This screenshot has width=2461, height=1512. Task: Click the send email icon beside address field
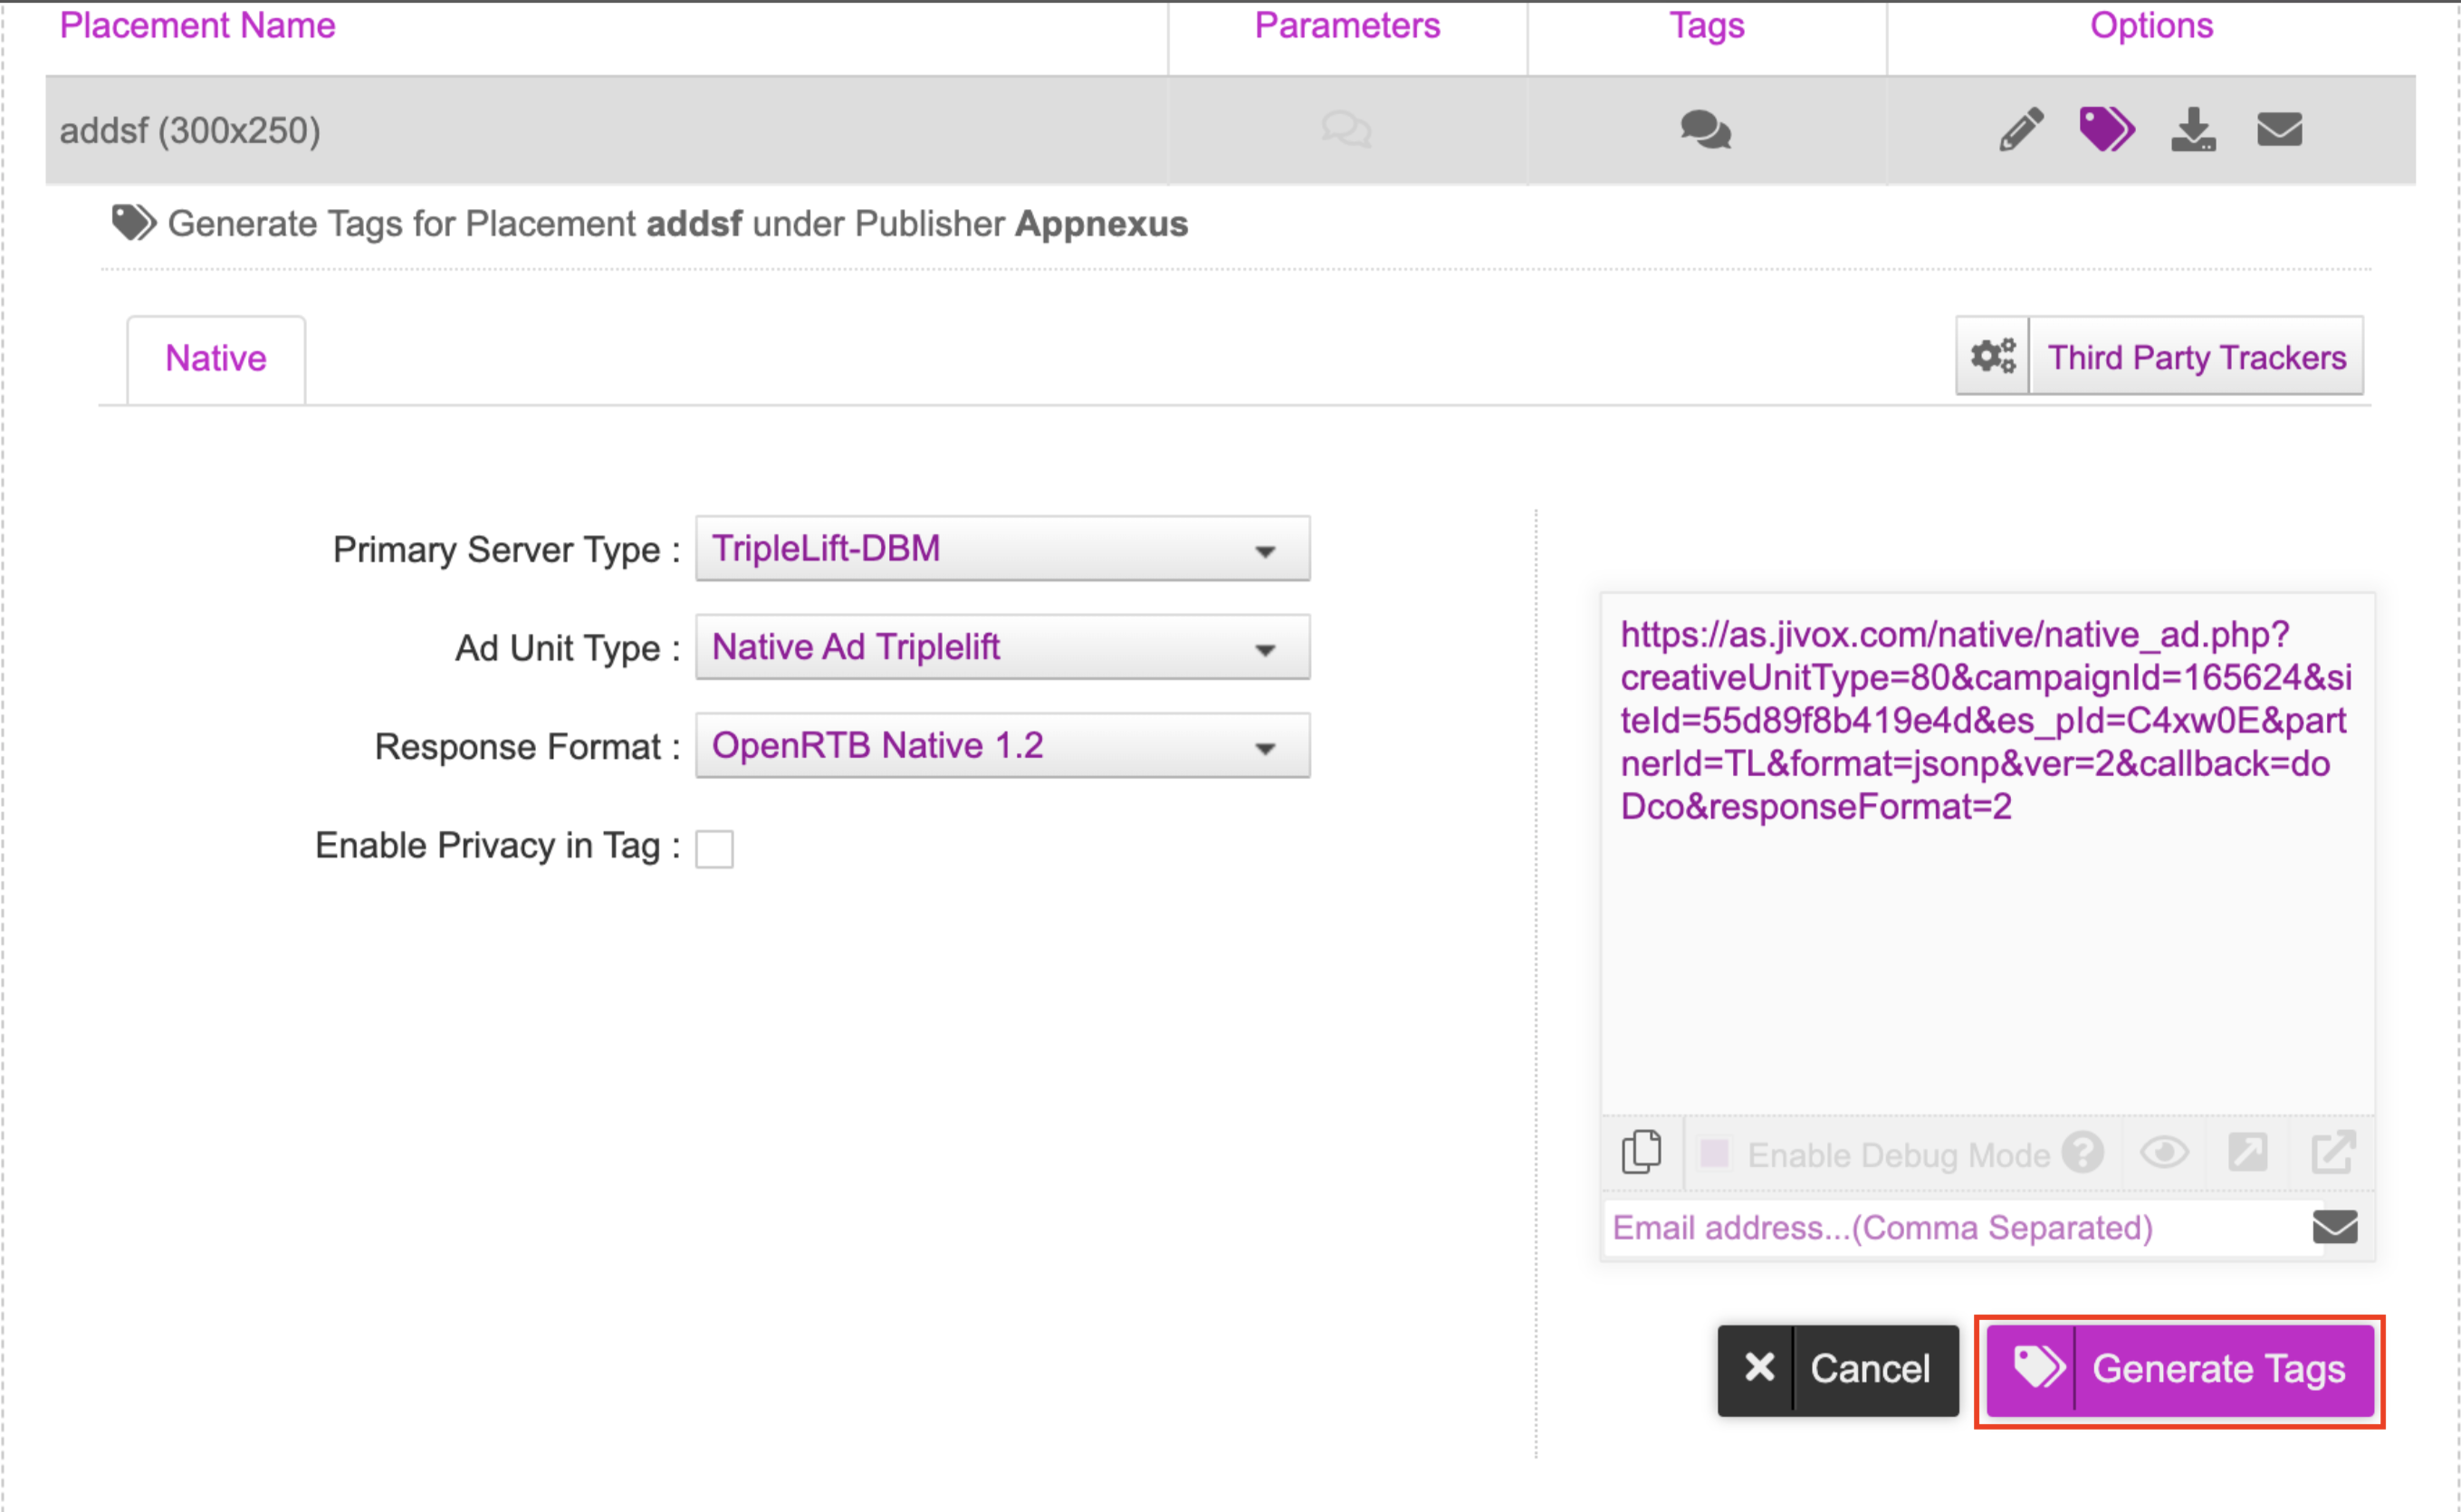2335,1226
